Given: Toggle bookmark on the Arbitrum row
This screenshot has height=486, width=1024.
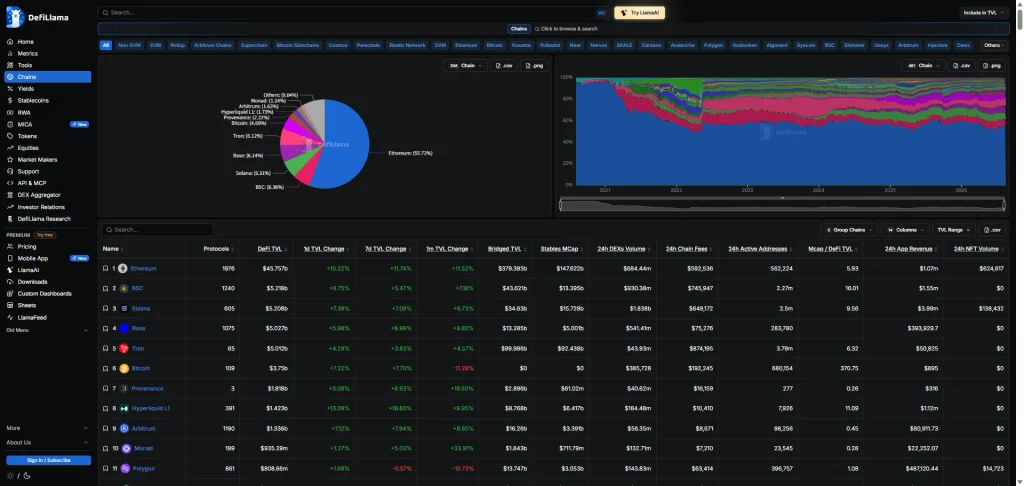Looking at the screenshot, I should [105, 429].
